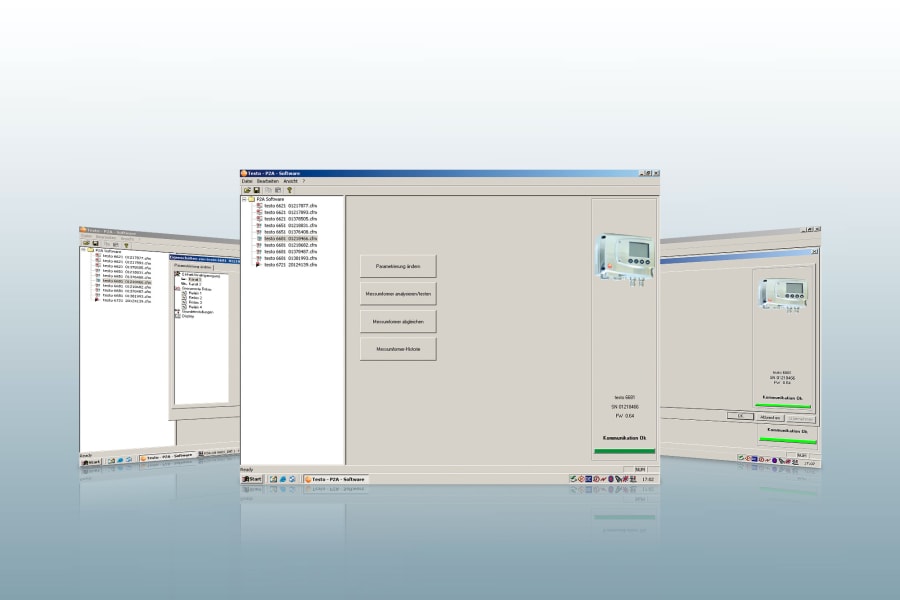Click the Save toolbar icon
The image size is (900, 600).
click(x=256, y=189)
